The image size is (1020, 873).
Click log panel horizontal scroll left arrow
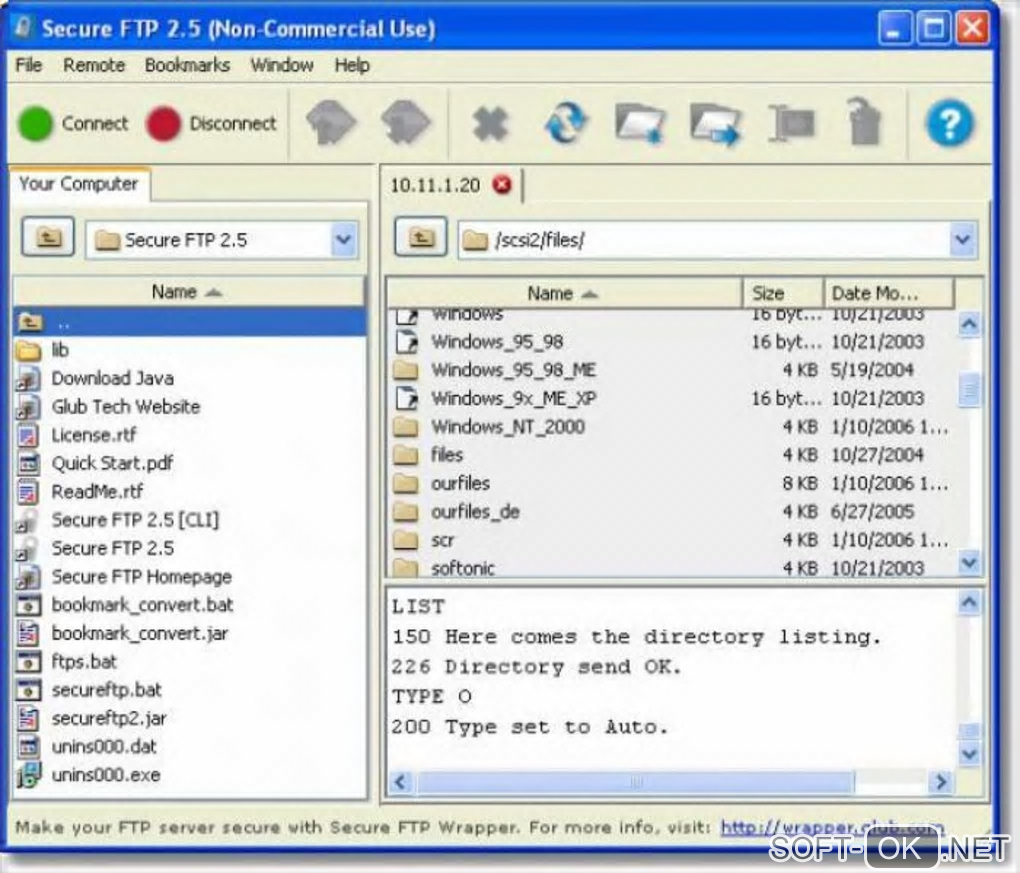coord(401,782)
